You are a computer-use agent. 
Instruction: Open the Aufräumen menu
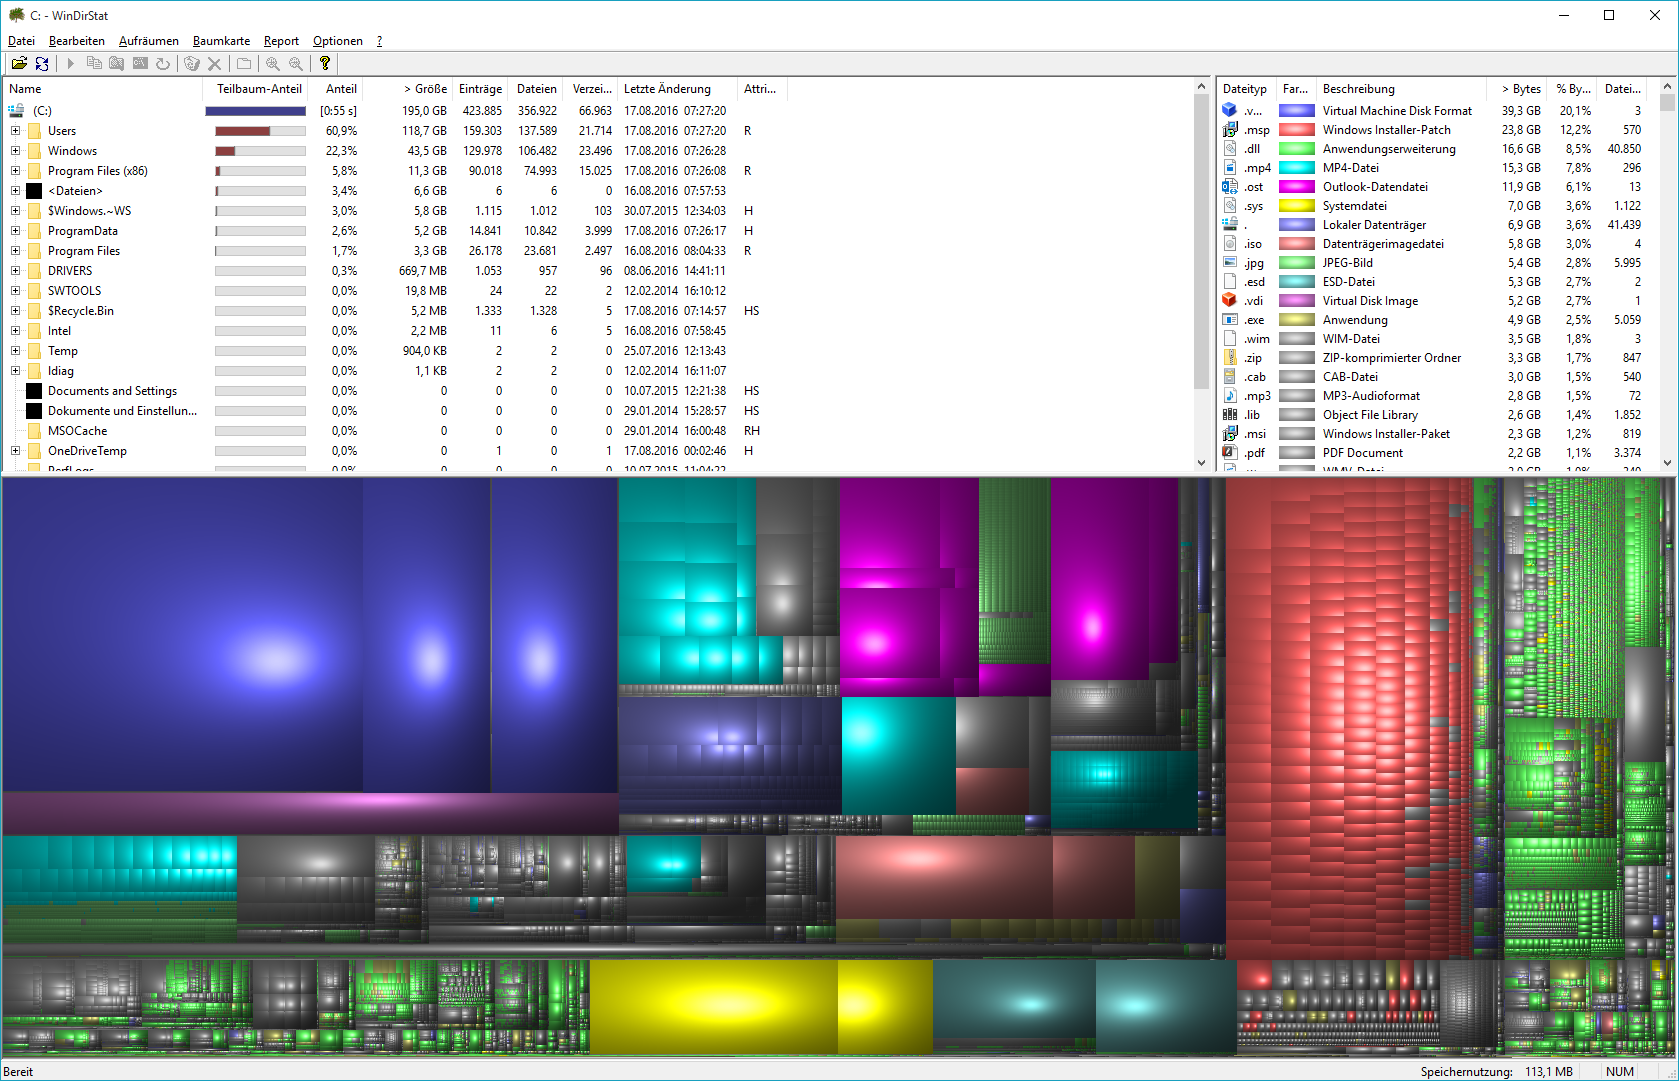tap(148, 41)
